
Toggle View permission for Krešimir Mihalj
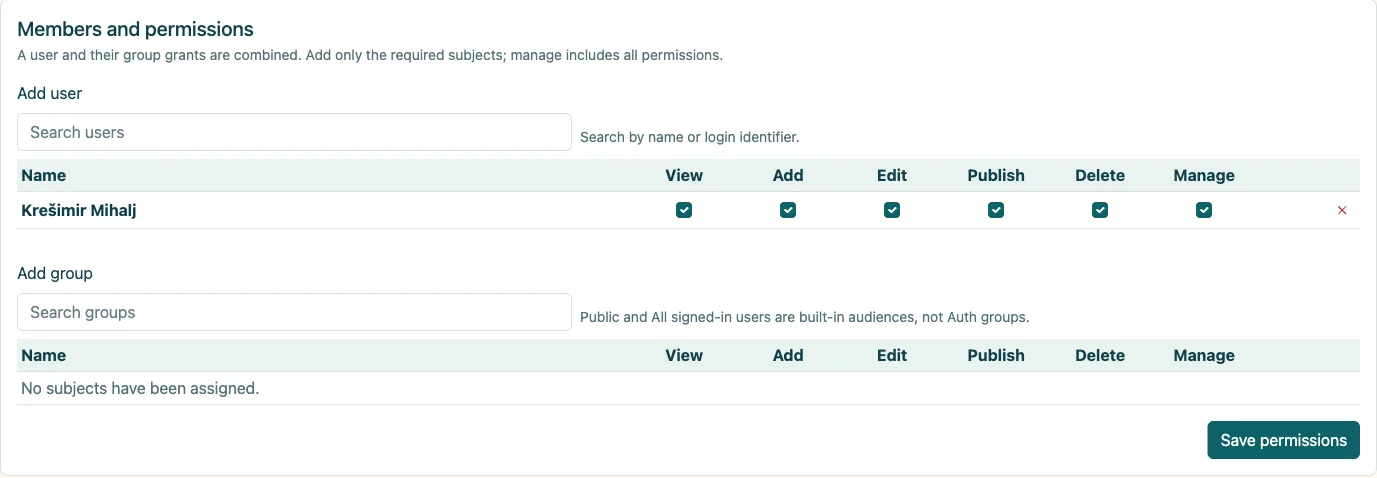(684, 210)
